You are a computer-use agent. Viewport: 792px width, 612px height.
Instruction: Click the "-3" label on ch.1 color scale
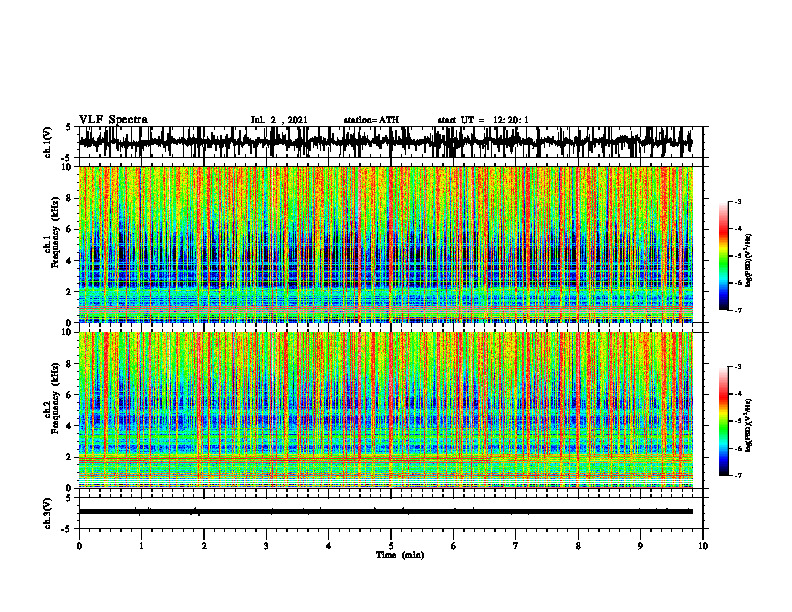(x=738, y=201)
